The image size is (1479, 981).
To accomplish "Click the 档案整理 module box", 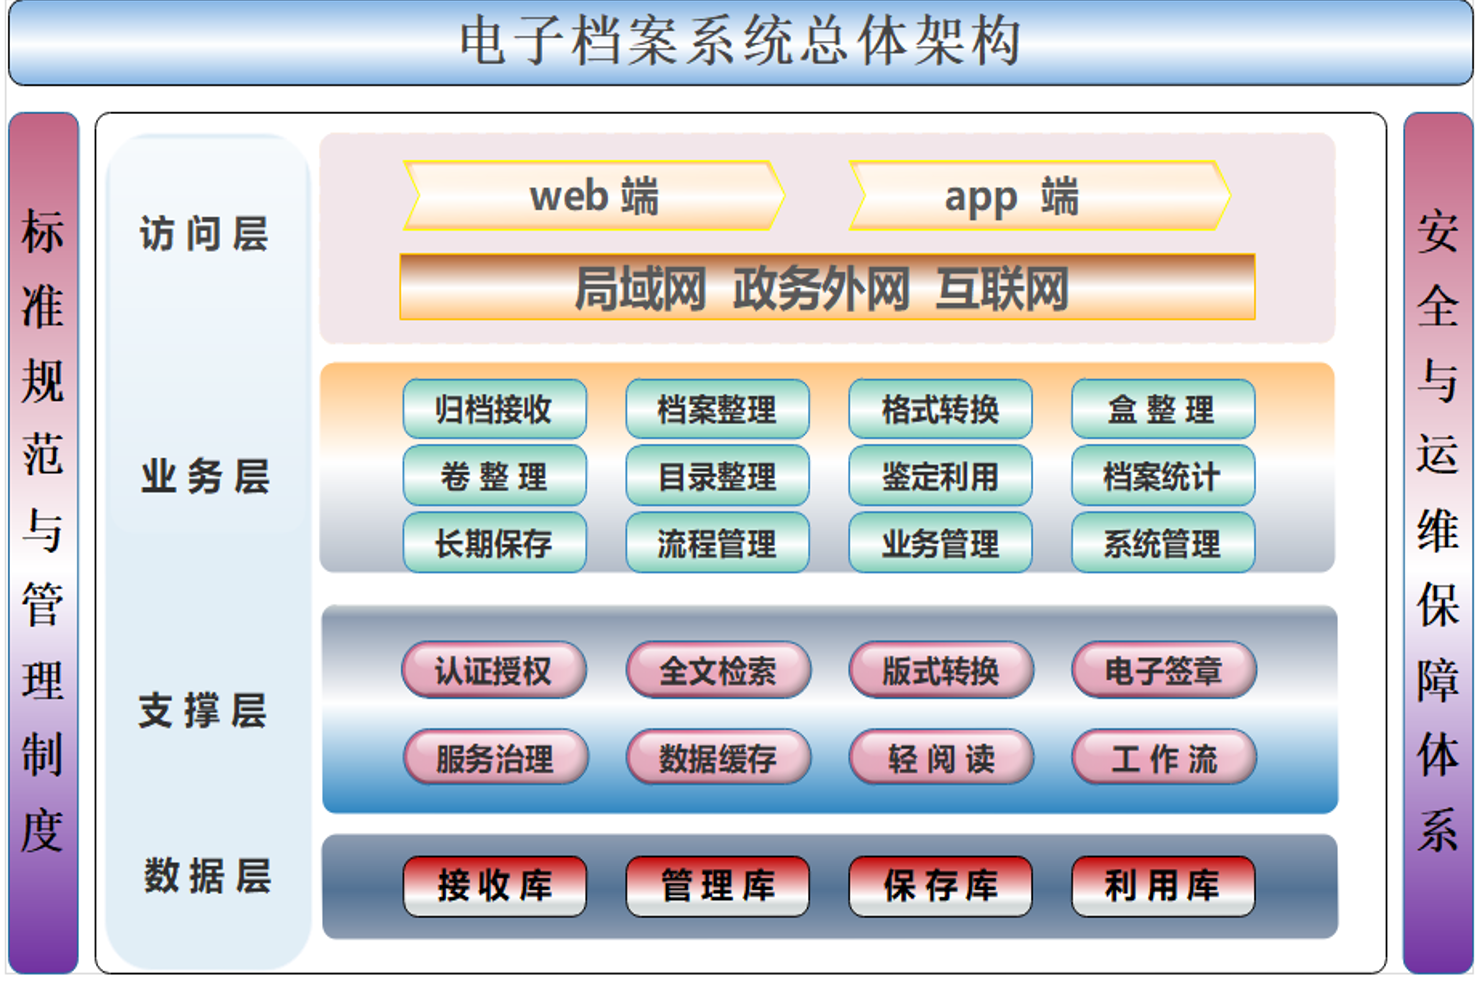I will 717,409.
